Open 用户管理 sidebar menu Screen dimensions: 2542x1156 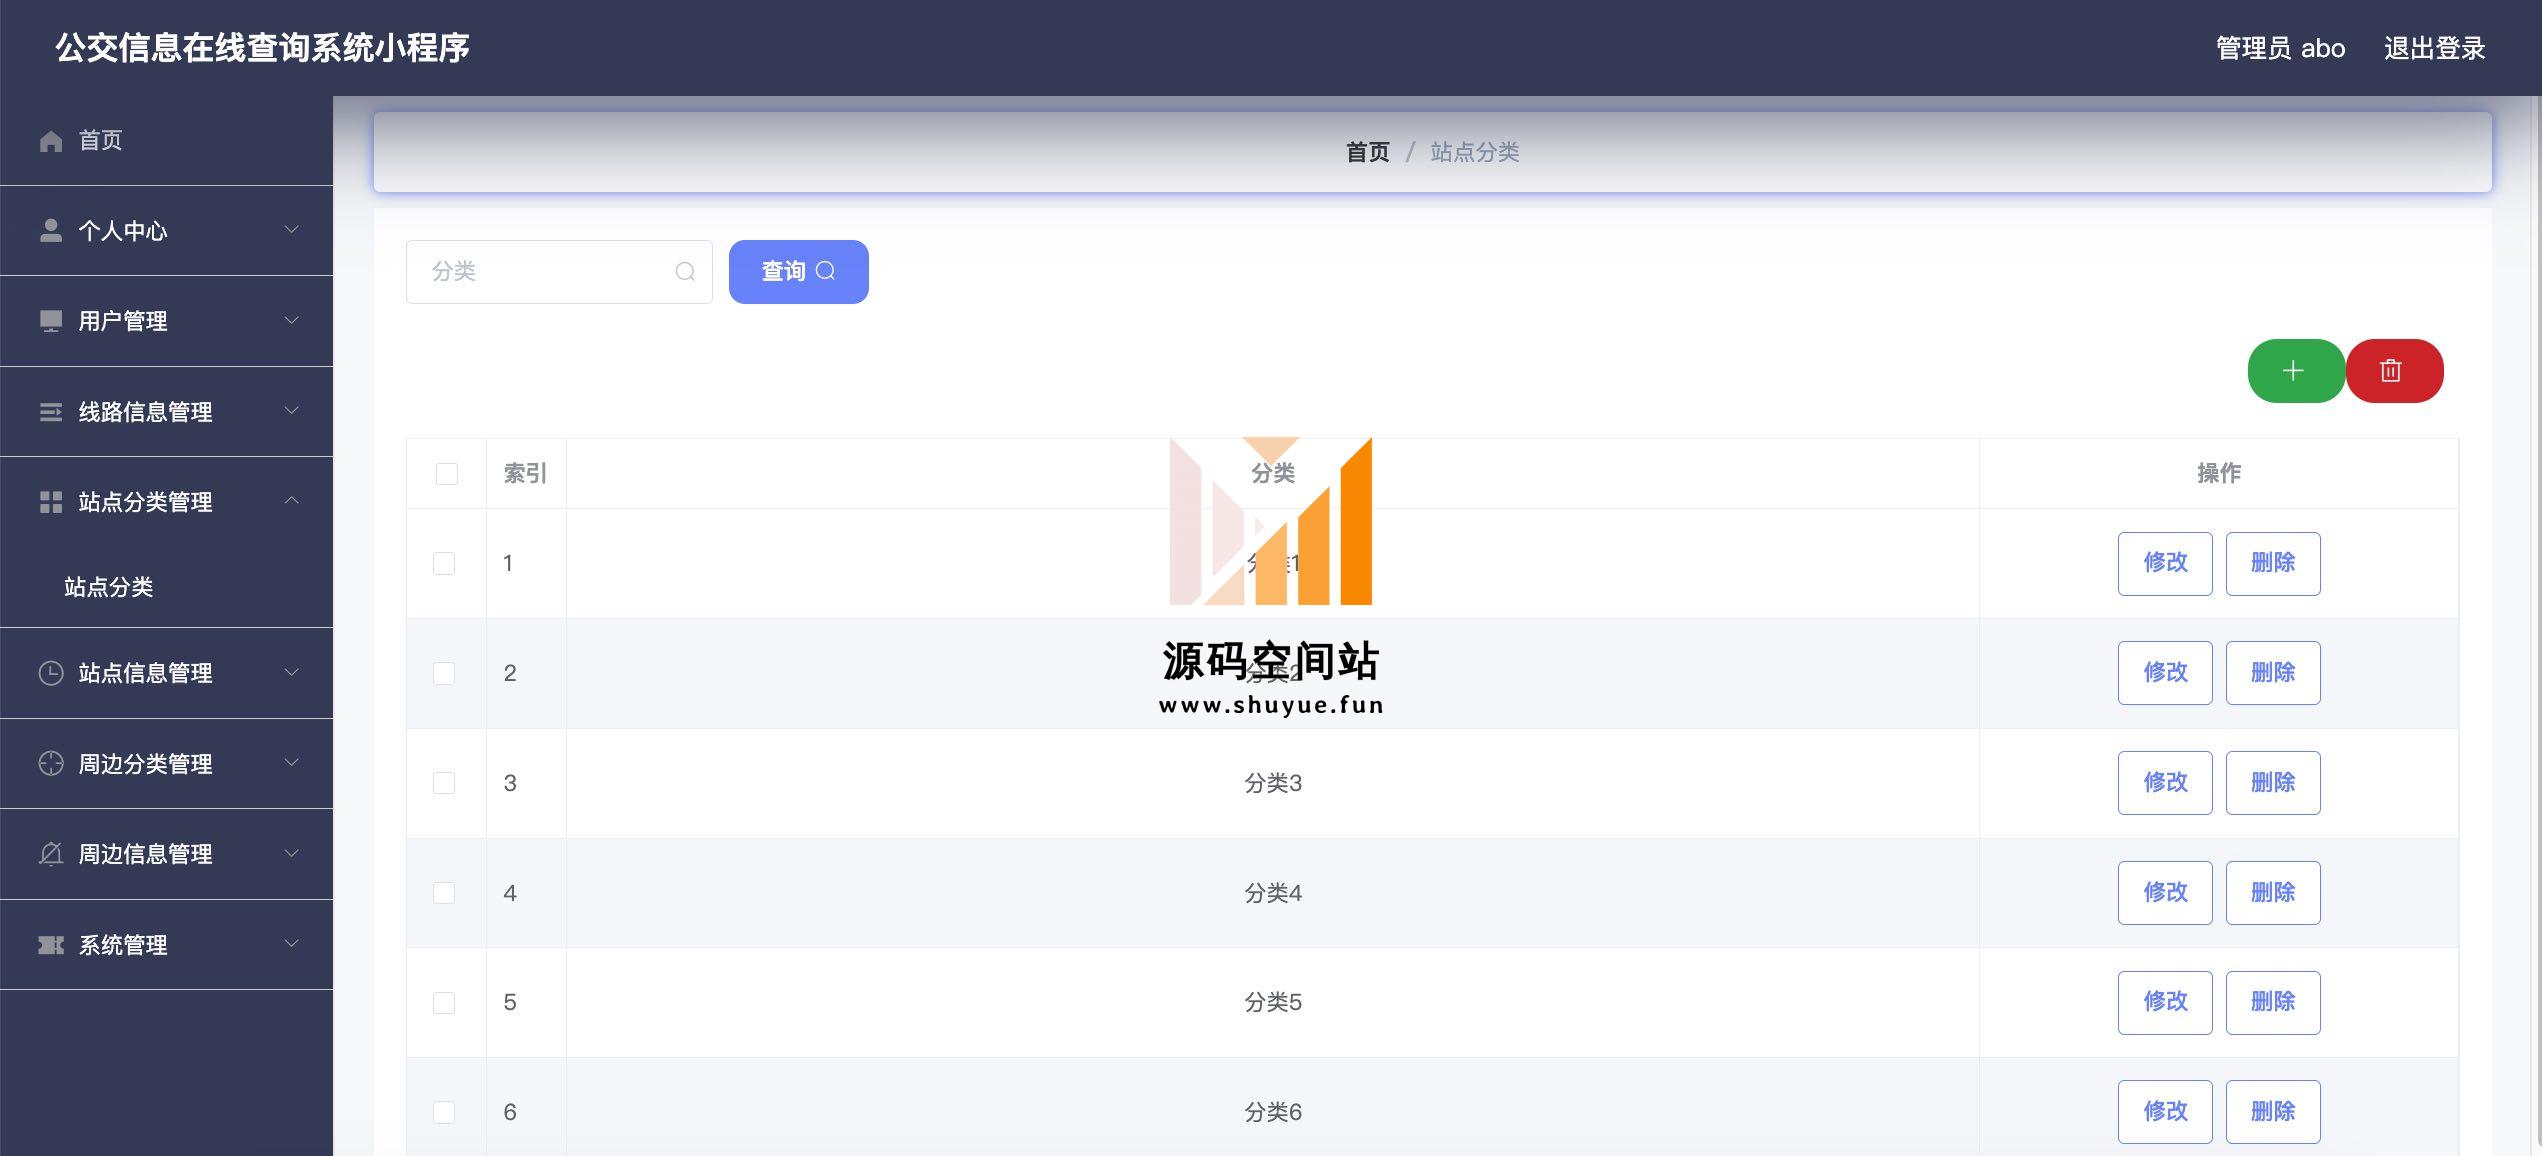tap(166, 321)
